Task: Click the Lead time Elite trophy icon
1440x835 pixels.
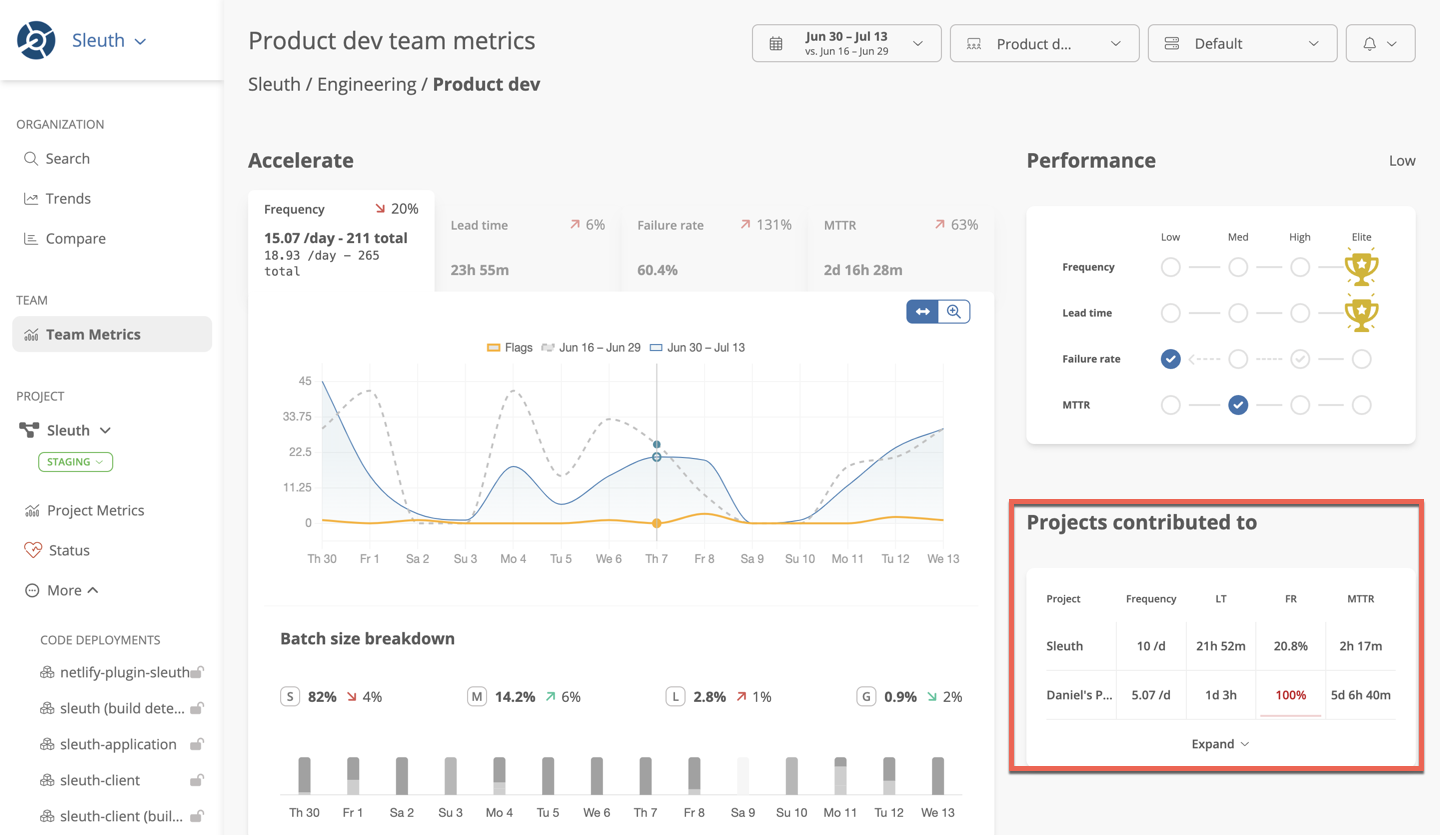Action: click(x=1361, y=313)
